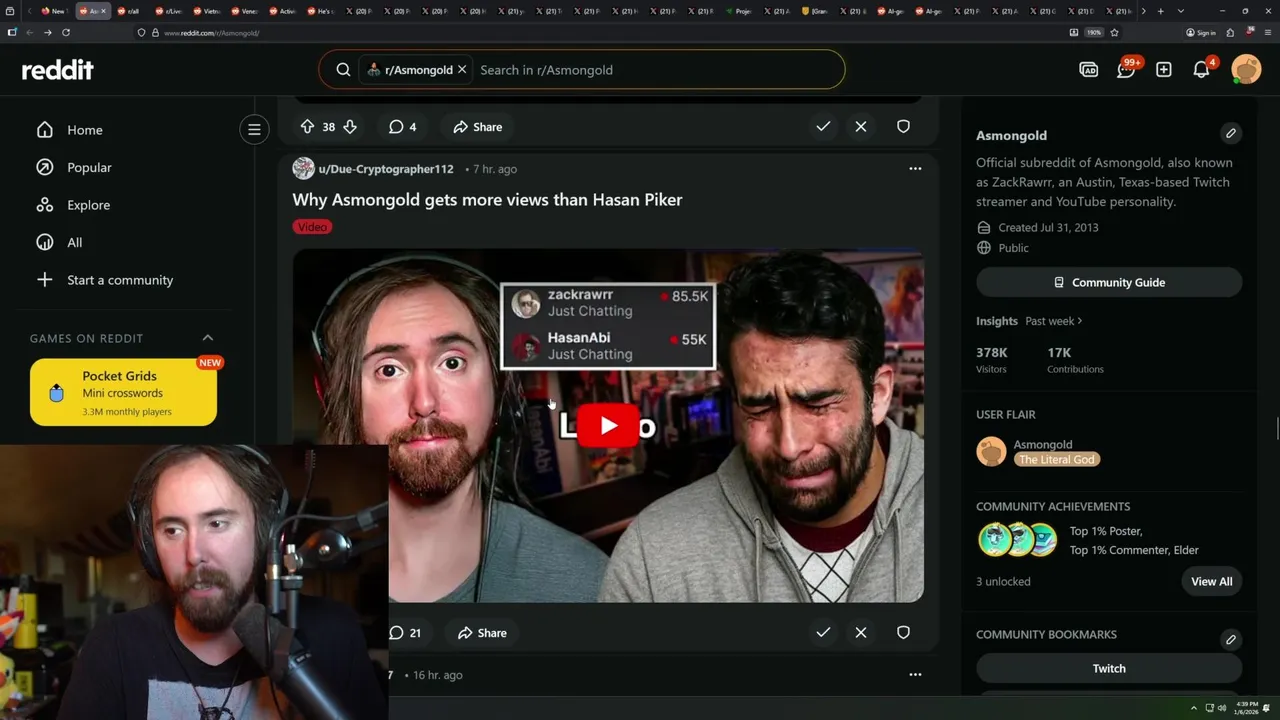Open the u/Due-Cryptographer112 profile link
1280x720 pixels.
pos(385,169)
